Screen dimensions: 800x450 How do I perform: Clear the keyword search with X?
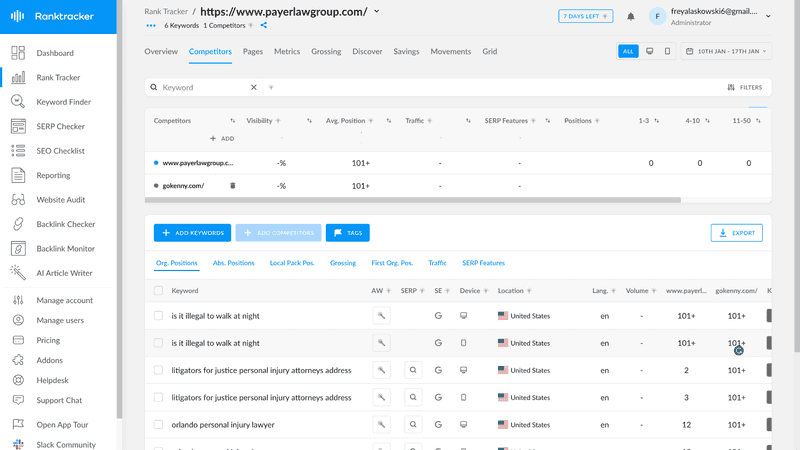click(254, 87)
